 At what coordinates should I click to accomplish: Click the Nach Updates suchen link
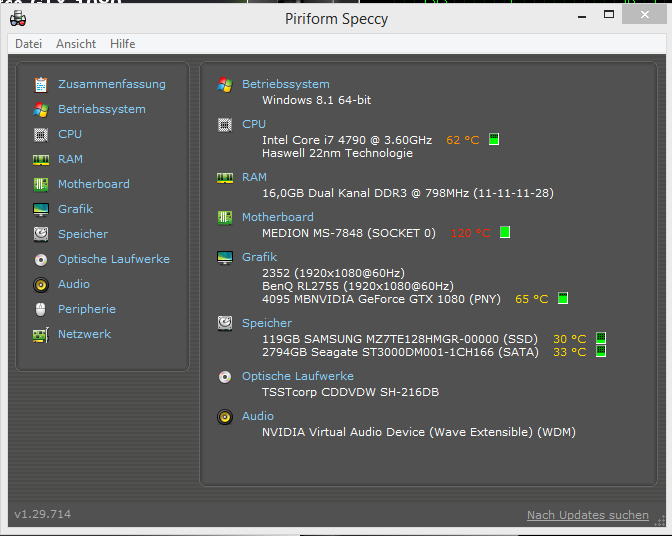tap(588, 515)
